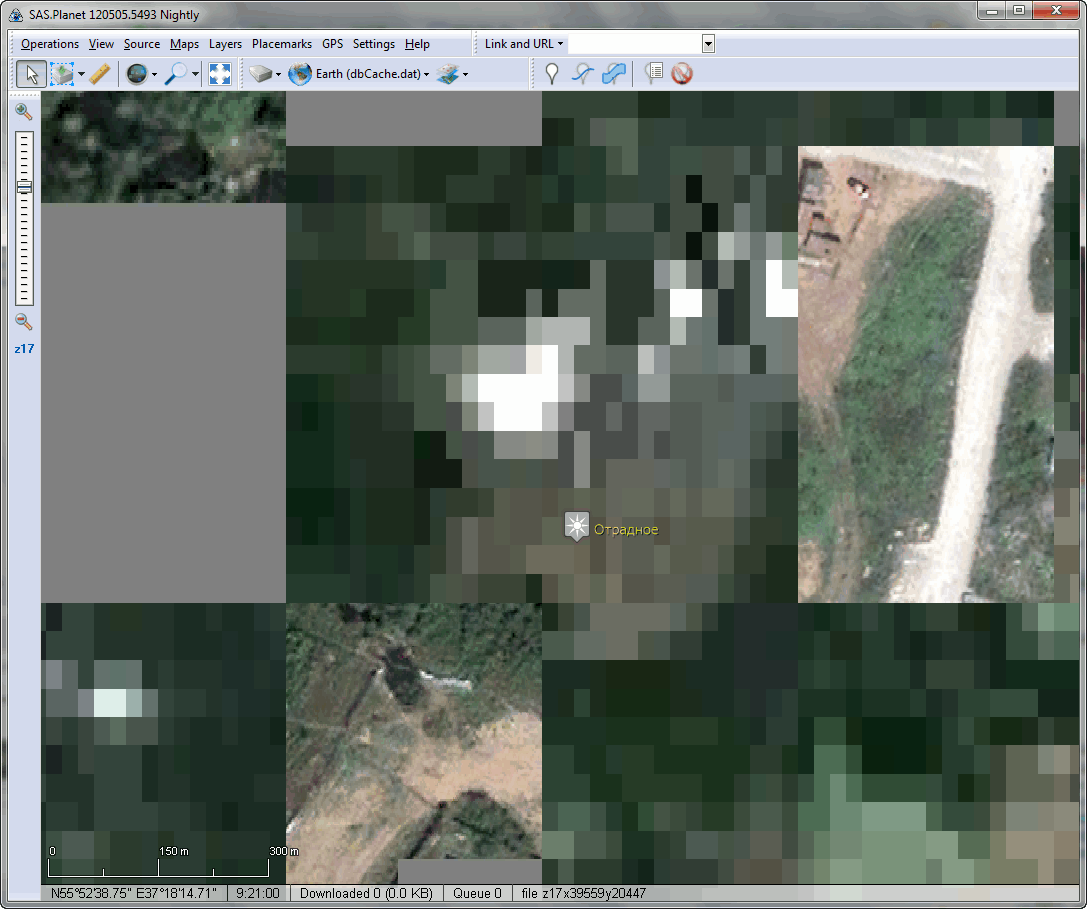Toggle the cache source drive icon
The height and width of the screenshot is (909, 1087).
(261, 74)
